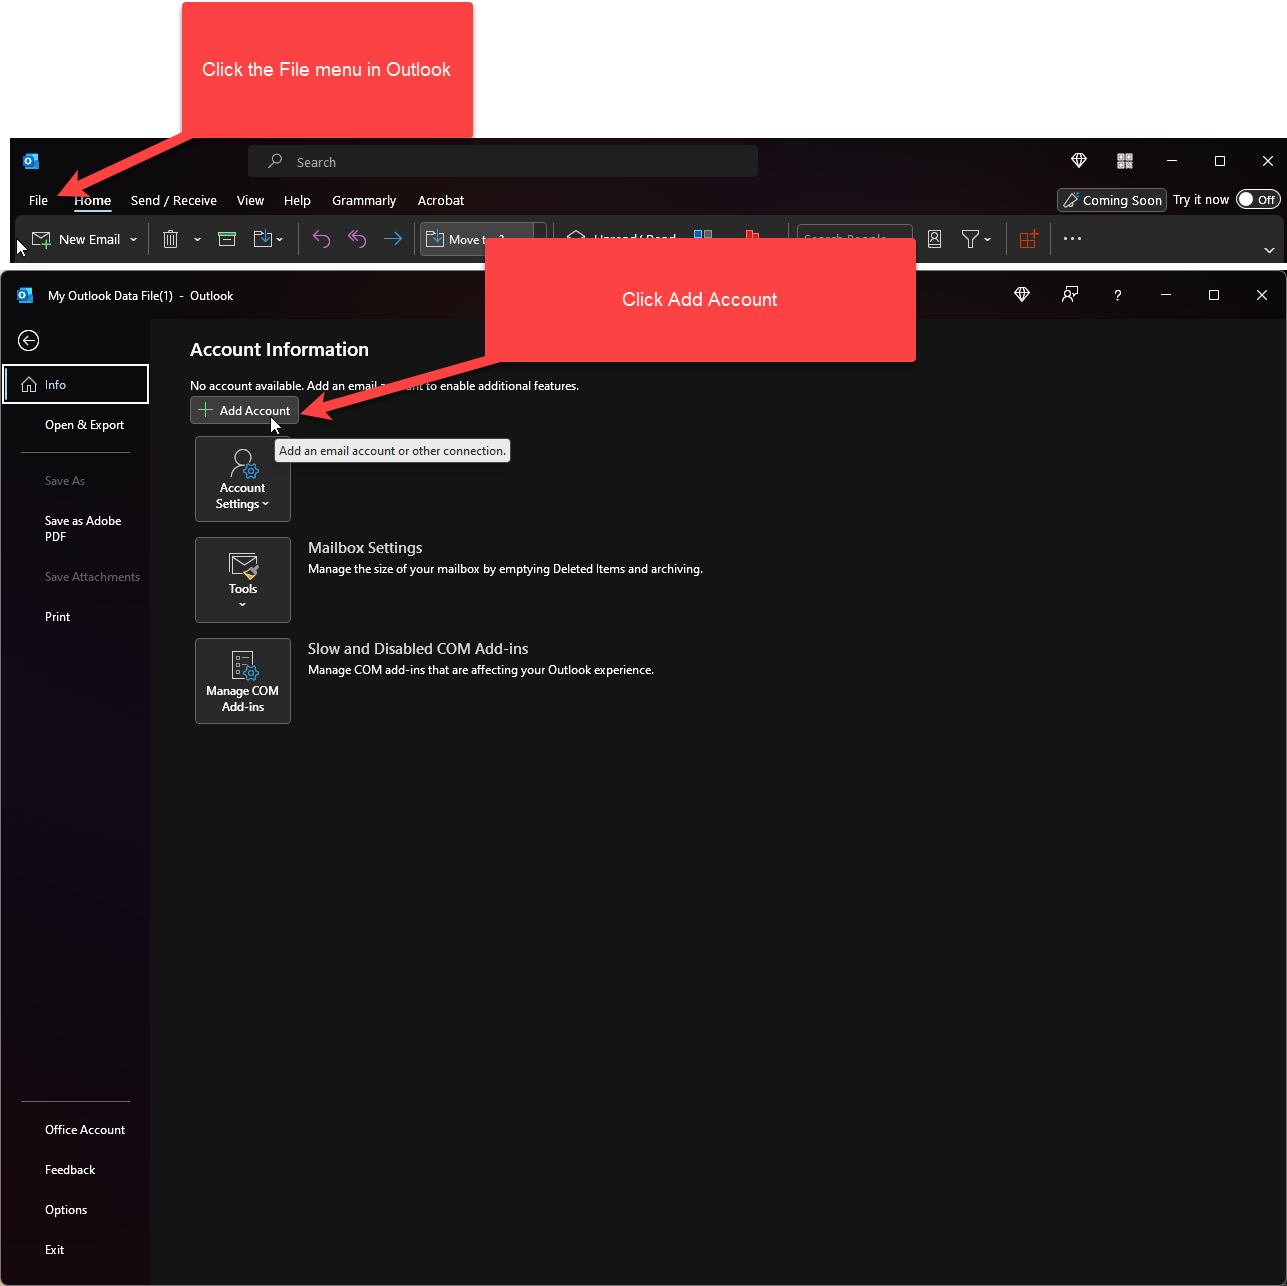Screen dimensions: 1287x1286
Task: Open the Filter Email dropdown
Action: click(x=976, y=239)
